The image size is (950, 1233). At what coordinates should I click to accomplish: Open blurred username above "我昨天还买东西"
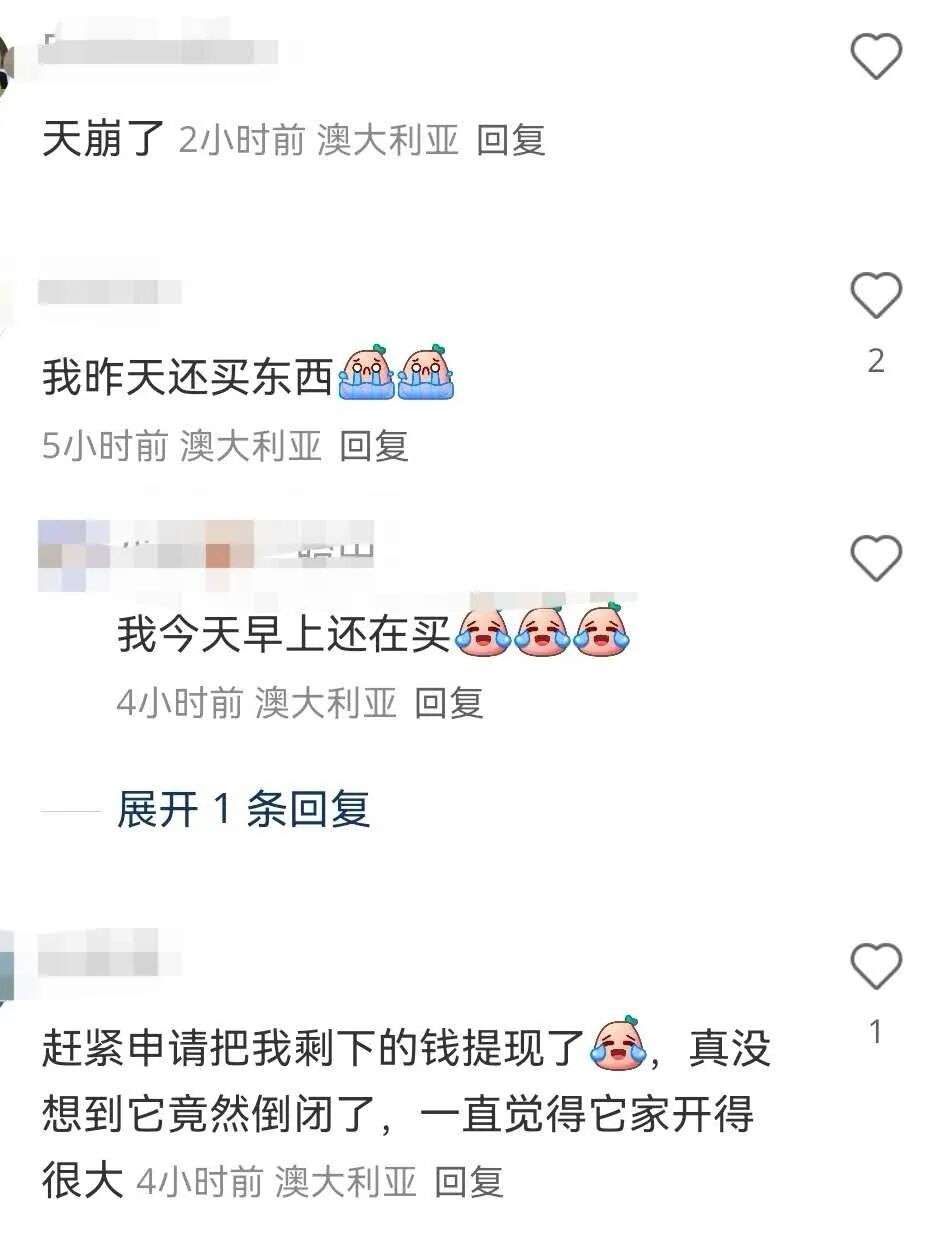click(x=110, y=292)
